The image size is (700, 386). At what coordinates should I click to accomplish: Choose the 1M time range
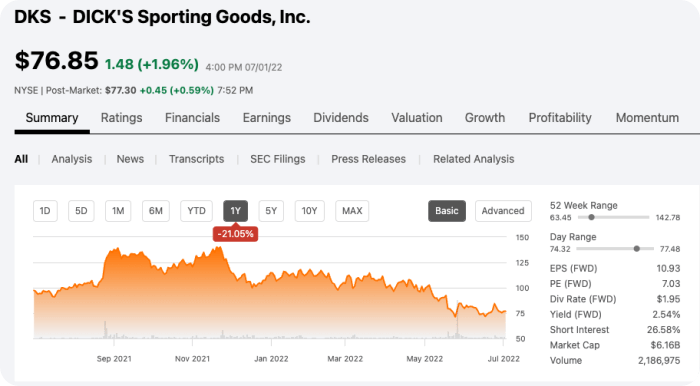[118, 211]
